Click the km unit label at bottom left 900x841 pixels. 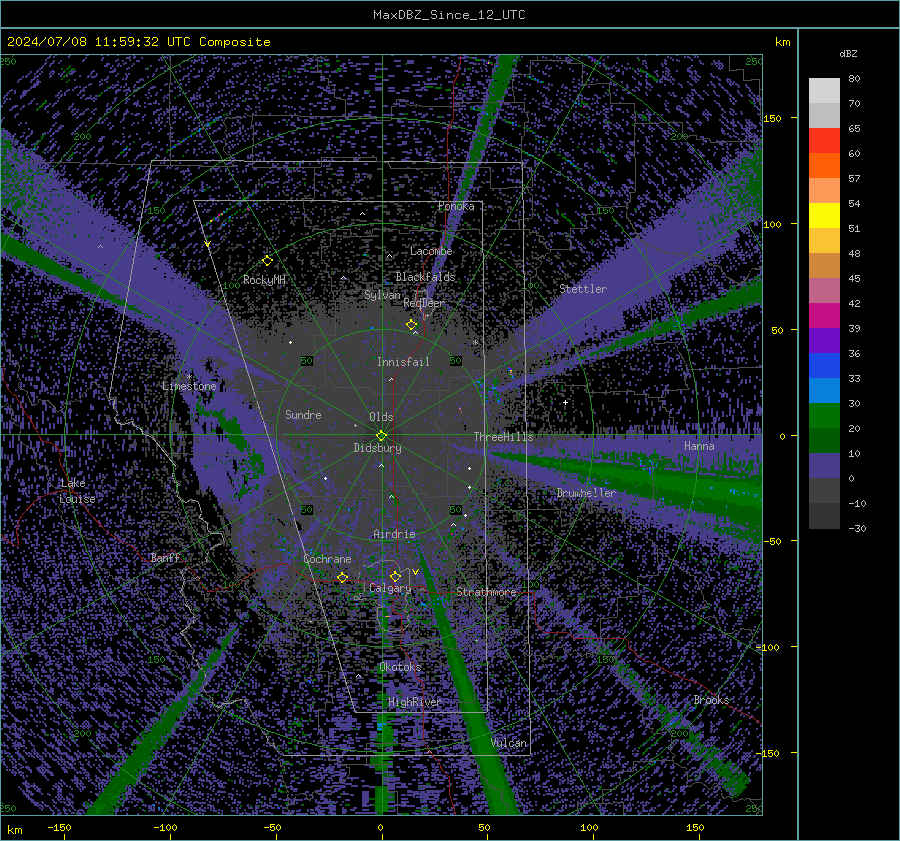14,830
